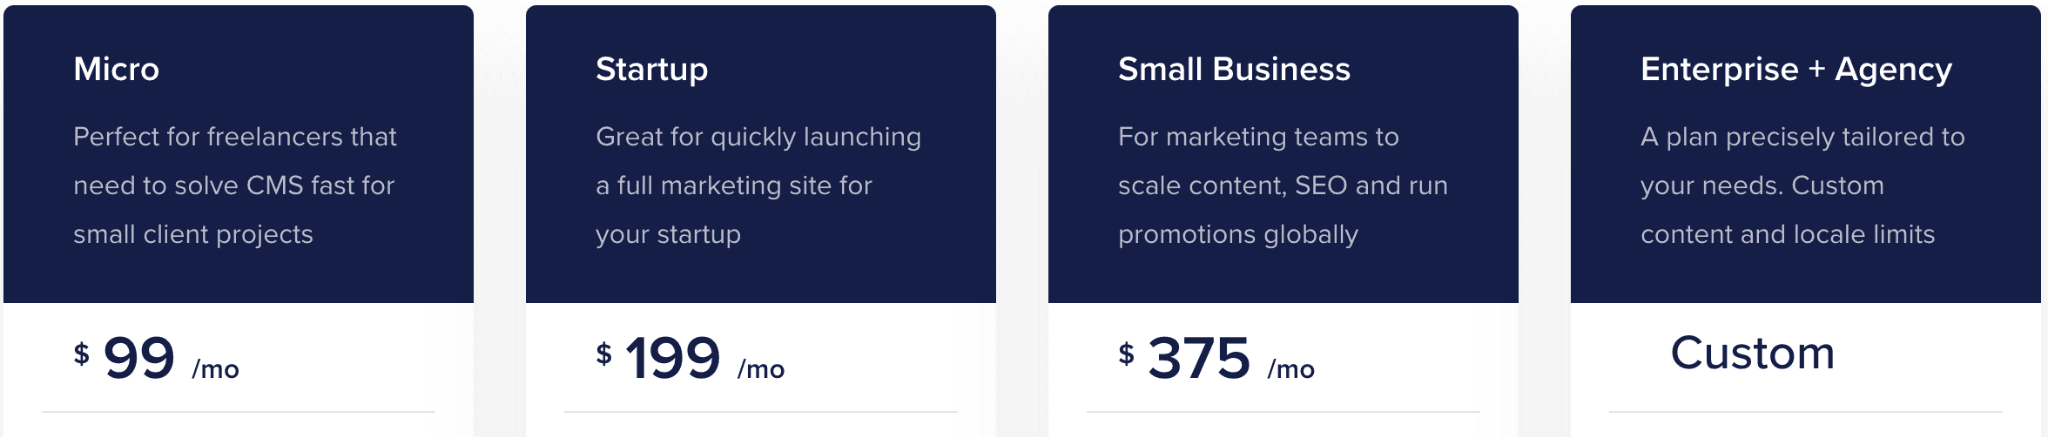
Task: Click the /mo label after 199
Action: click(x=761, y=369)
